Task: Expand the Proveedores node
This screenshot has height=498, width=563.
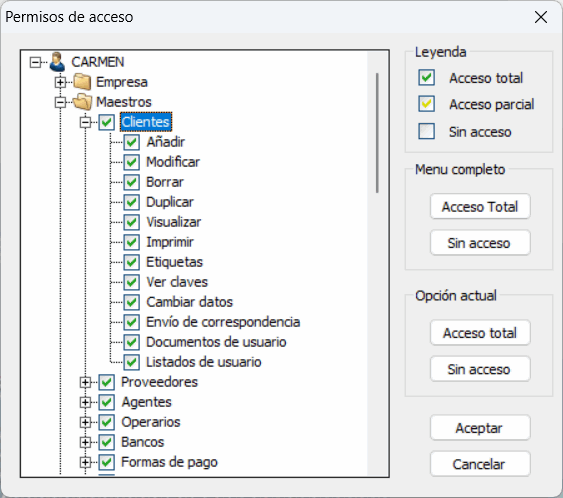Action: click(x=85, y=382)
